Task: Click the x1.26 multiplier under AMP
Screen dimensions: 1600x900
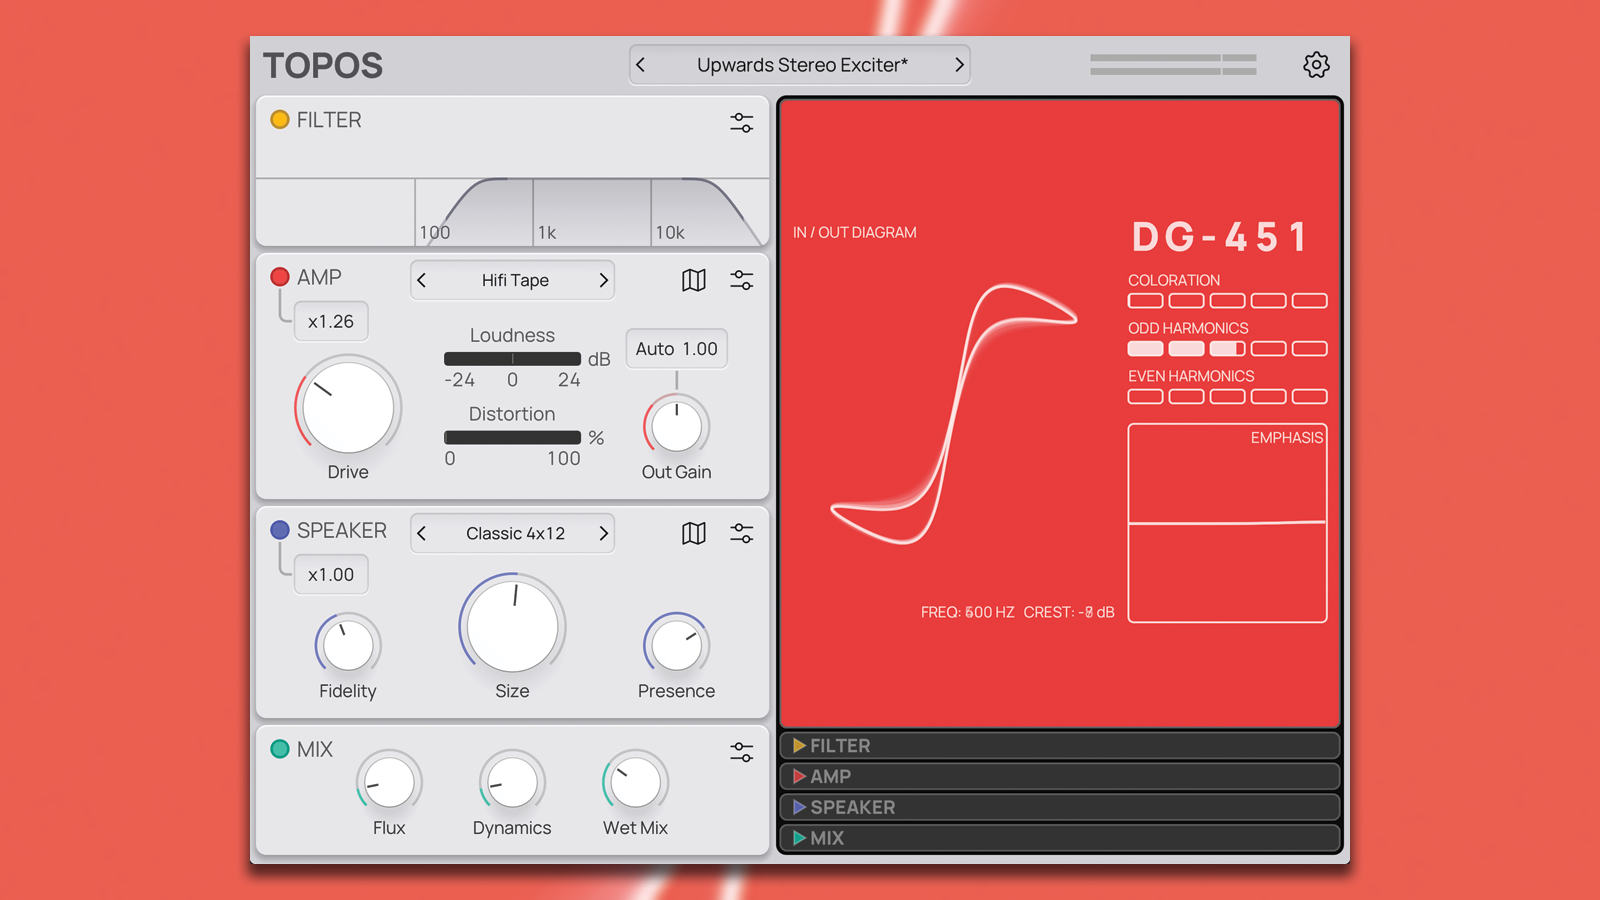Action: [331, 321]
